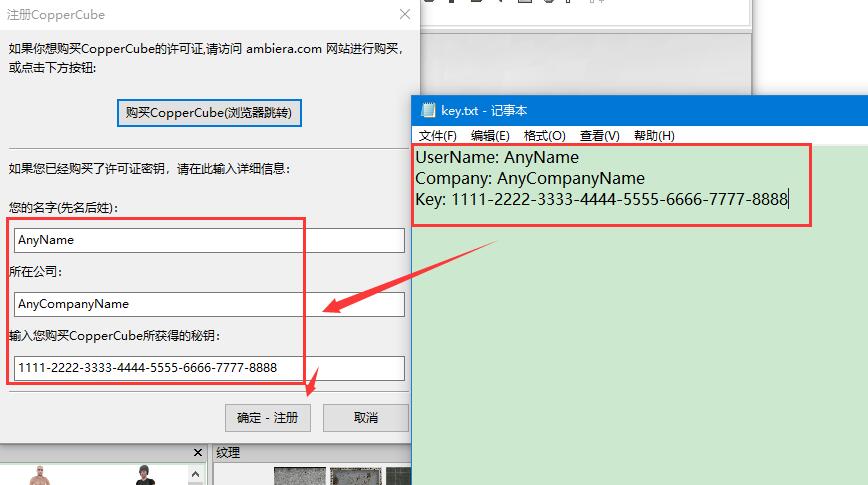Image resolution: width=868 pixels, height=485 pixels.
Task: Click the scroll up arrow in the prefab panel
Action: (195, 474)
